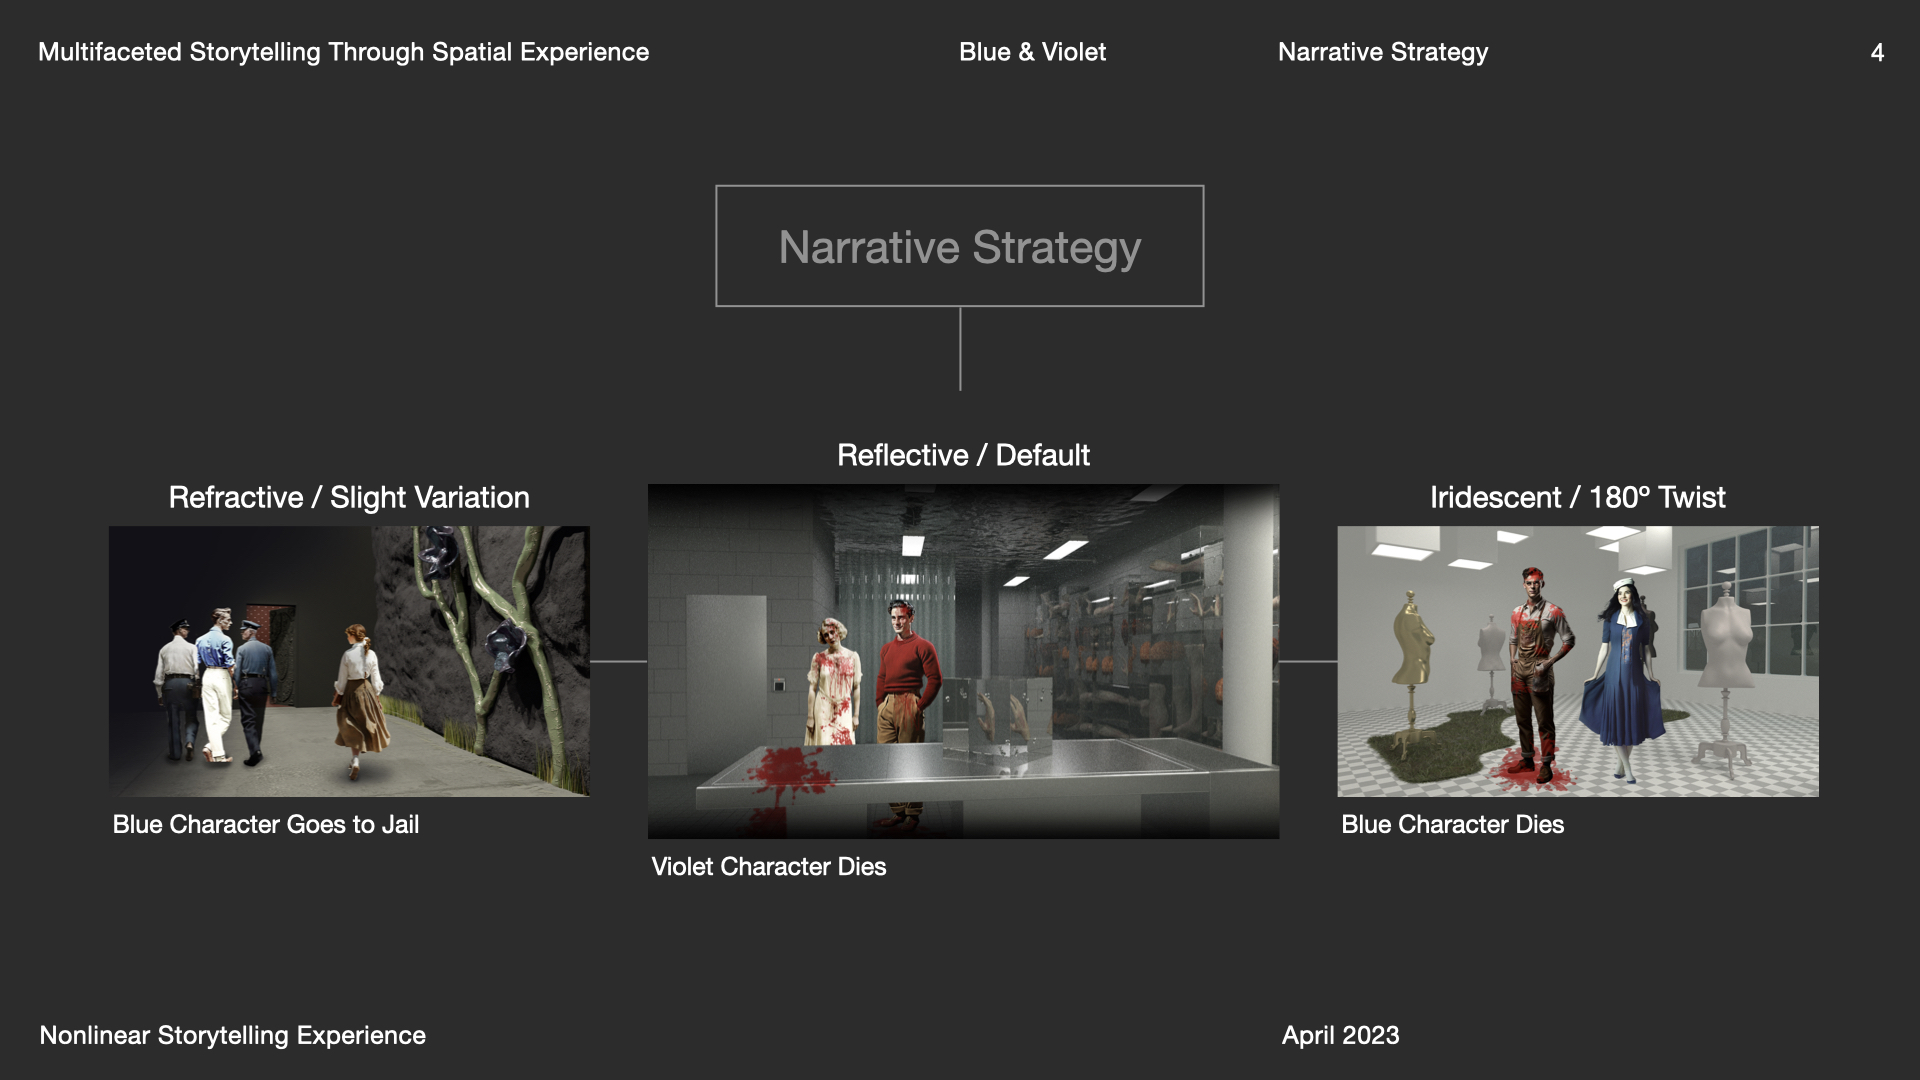Click the Narrative Strategy header label at top
Screen dimensions: 1920x1080
click(1382, 52)
